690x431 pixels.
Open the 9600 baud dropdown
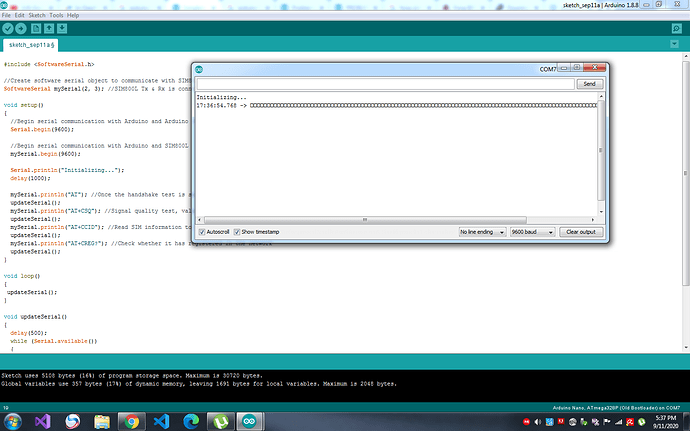pos(532,232)
